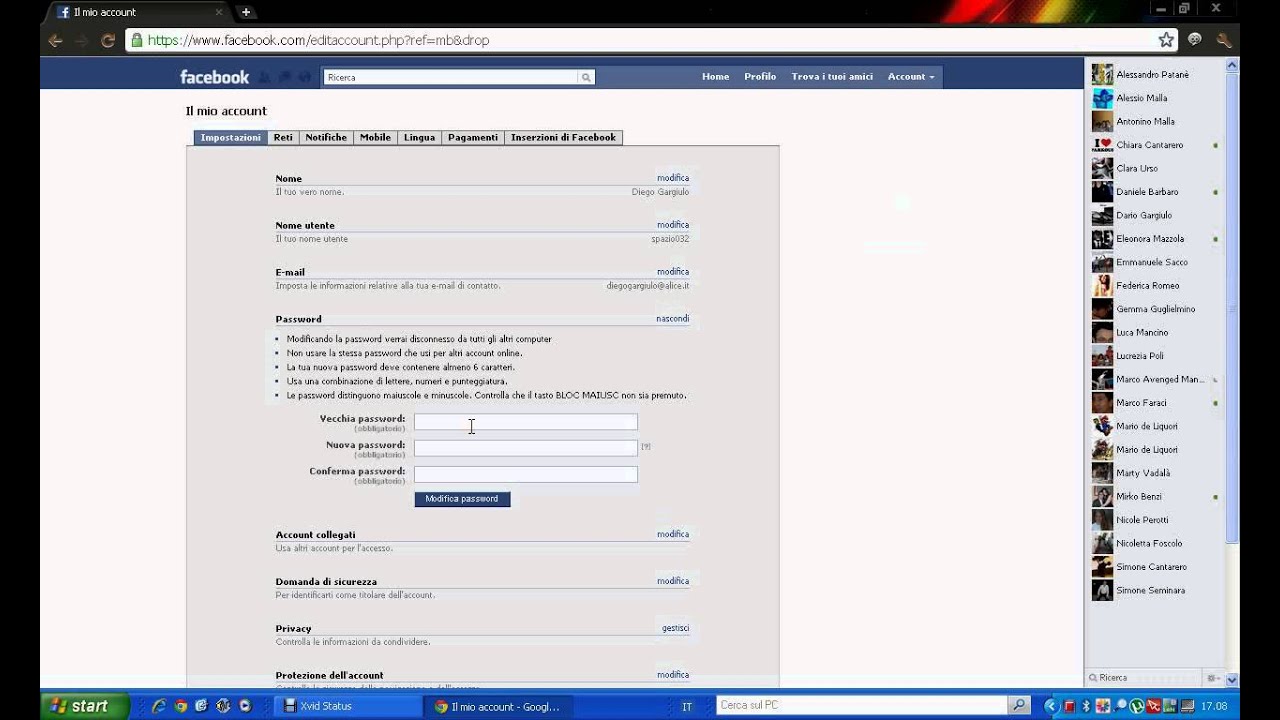
Task: Click Chiara Cantarero's avatar in chat
Action: 1102,145
